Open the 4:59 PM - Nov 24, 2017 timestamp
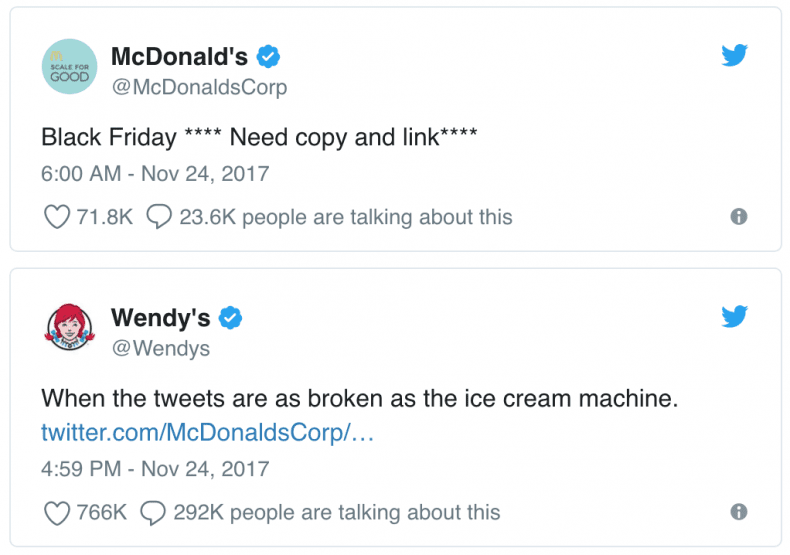 click(x=155, y=468)
